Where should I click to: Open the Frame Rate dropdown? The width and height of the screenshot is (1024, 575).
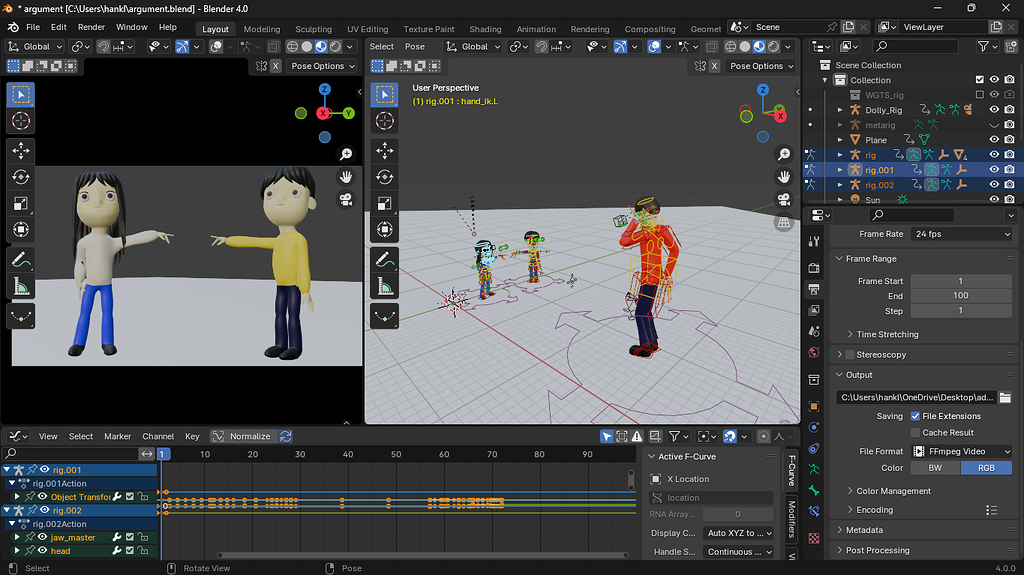point(961,234)
